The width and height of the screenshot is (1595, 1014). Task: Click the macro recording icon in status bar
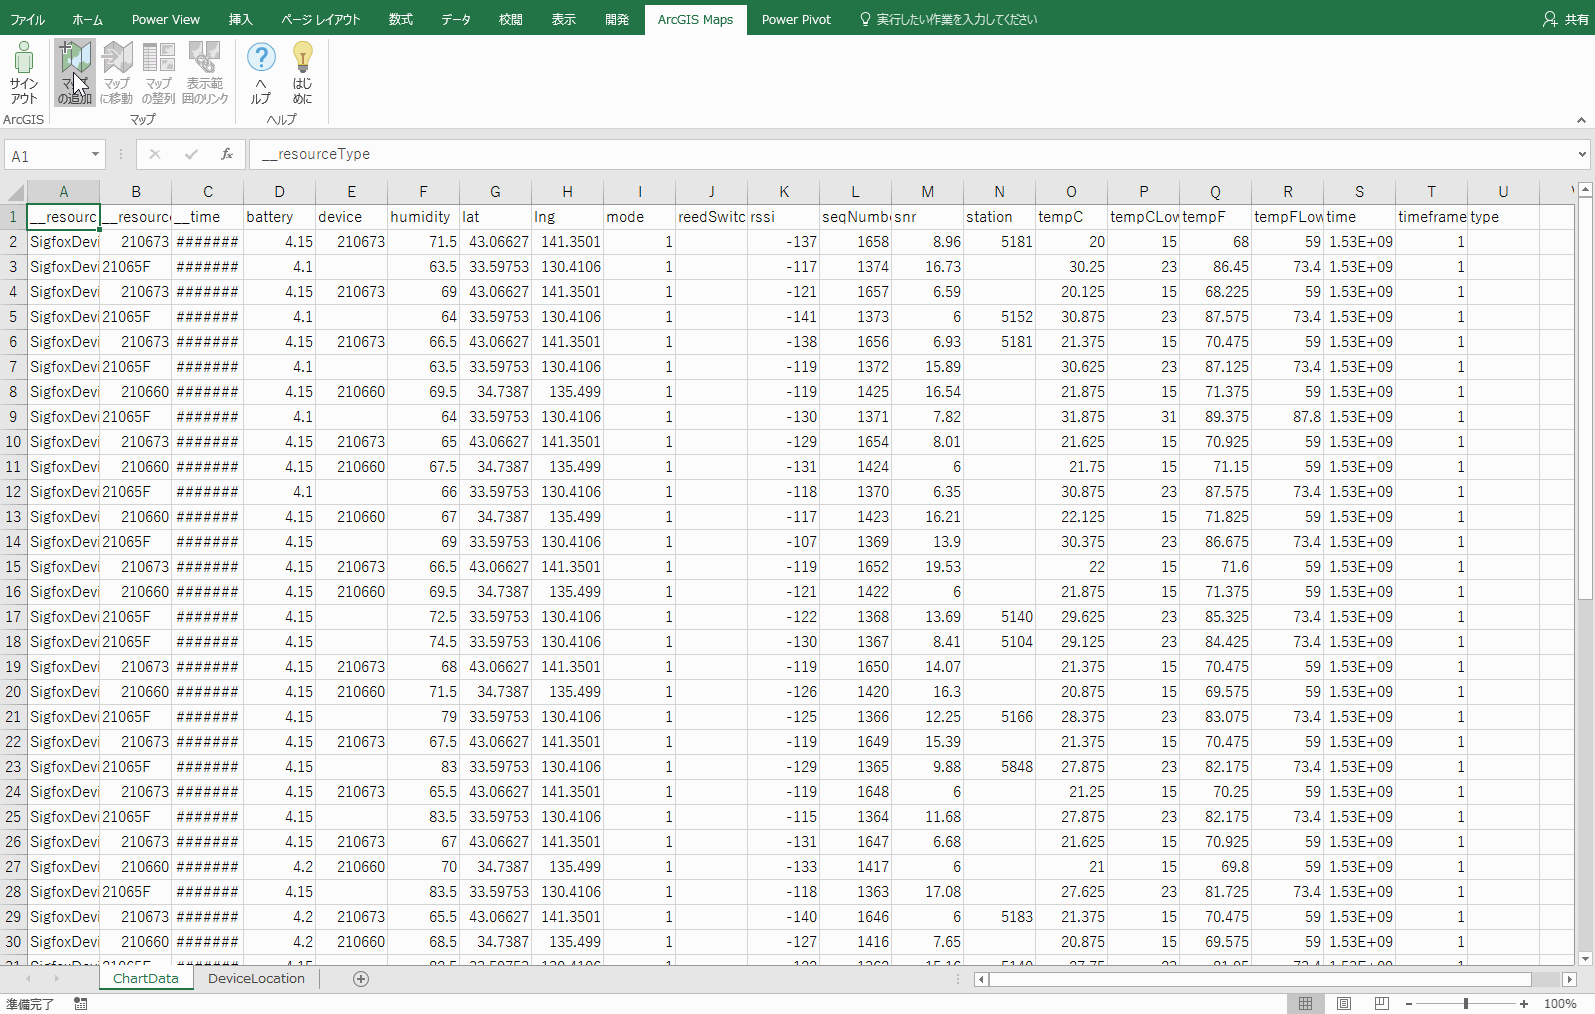81,1004
